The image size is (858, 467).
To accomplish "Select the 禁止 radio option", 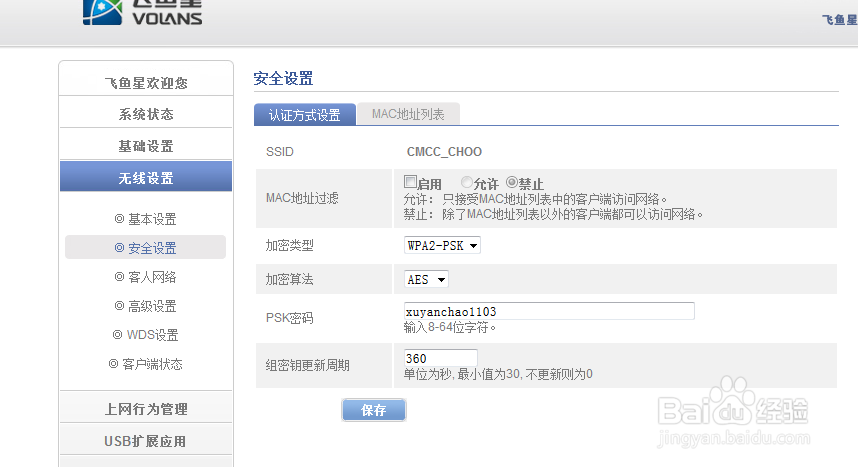I will (x=512, y=182).
